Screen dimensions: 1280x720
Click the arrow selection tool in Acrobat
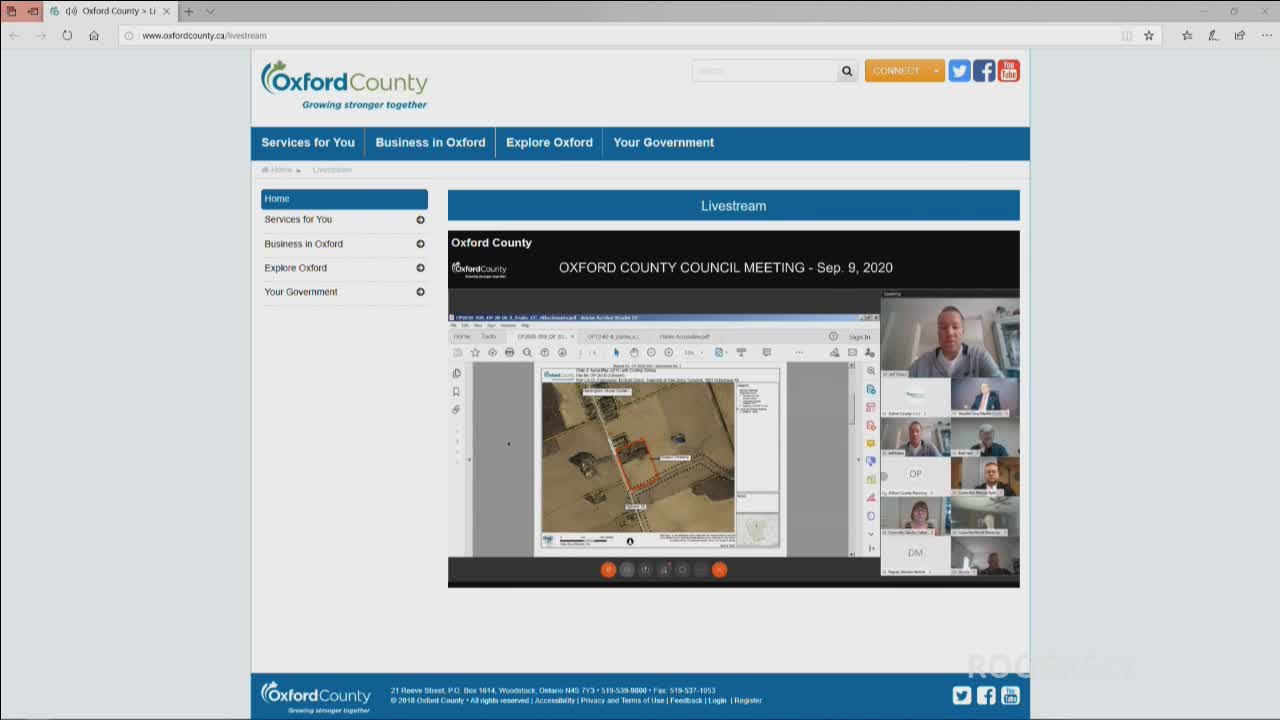pyautogui.click(x=616, y=353)
